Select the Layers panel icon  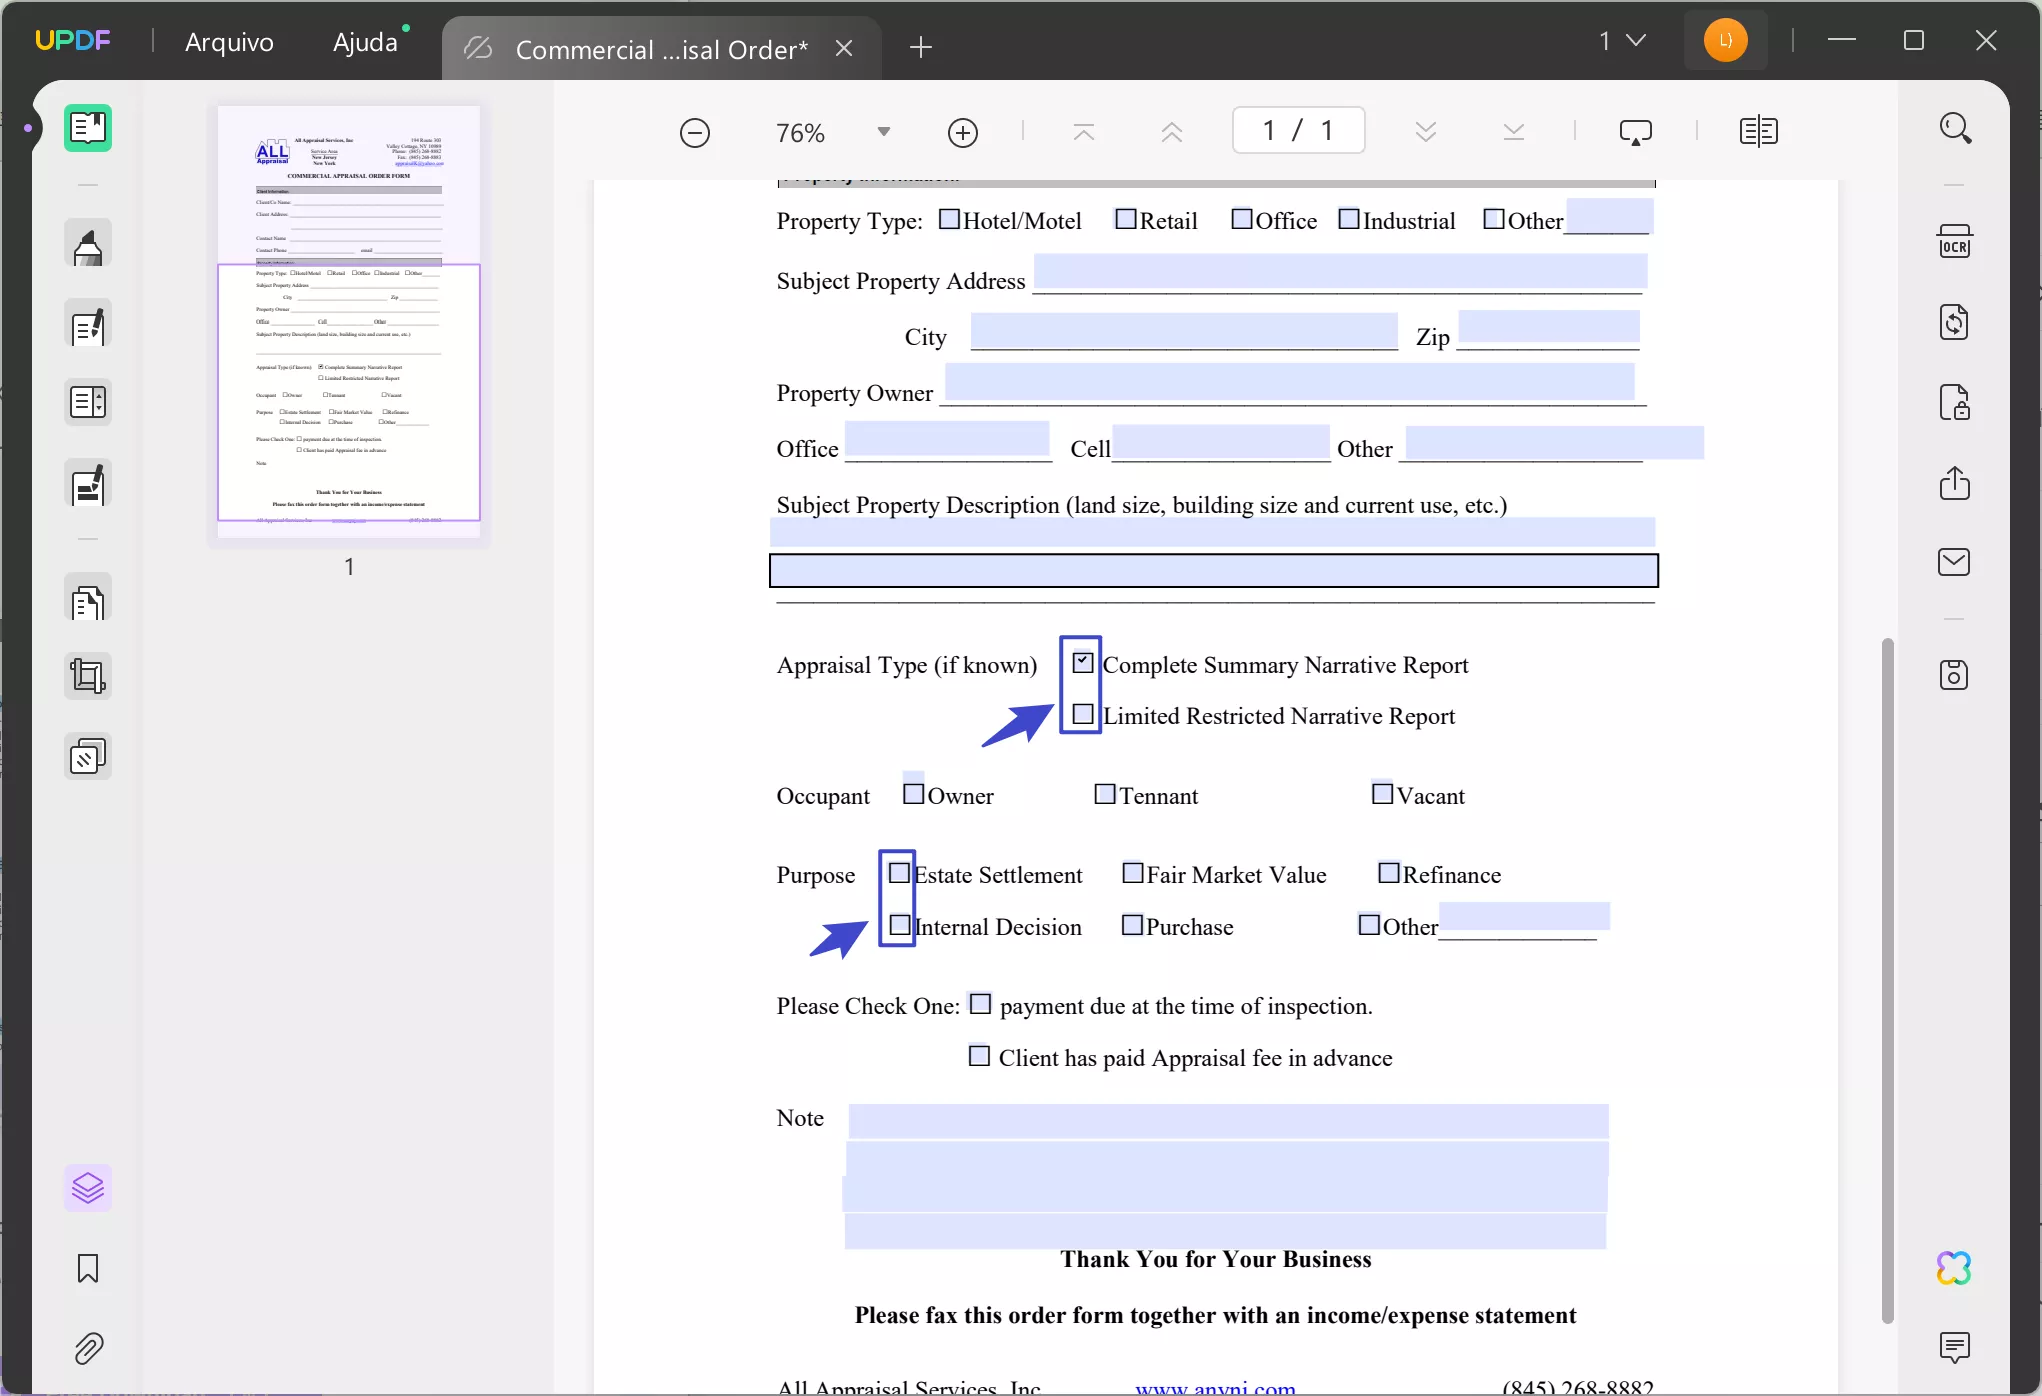point(87,1188)
